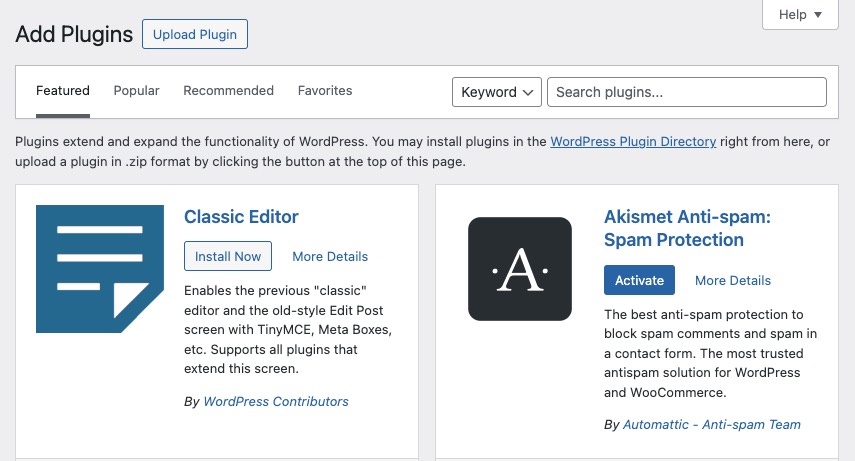
Task: View More Details for Akismet
Action: pyautogui.click(x=733, y=280)
